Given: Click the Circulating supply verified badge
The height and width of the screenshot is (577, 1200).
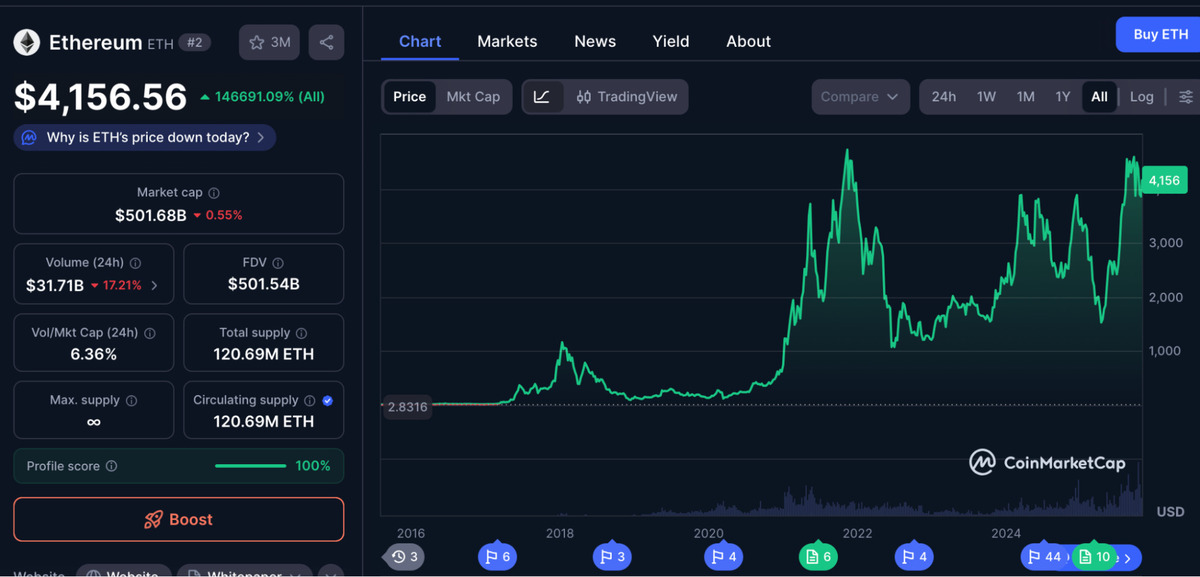Looking at the screenshot, I should pos(328,400).
